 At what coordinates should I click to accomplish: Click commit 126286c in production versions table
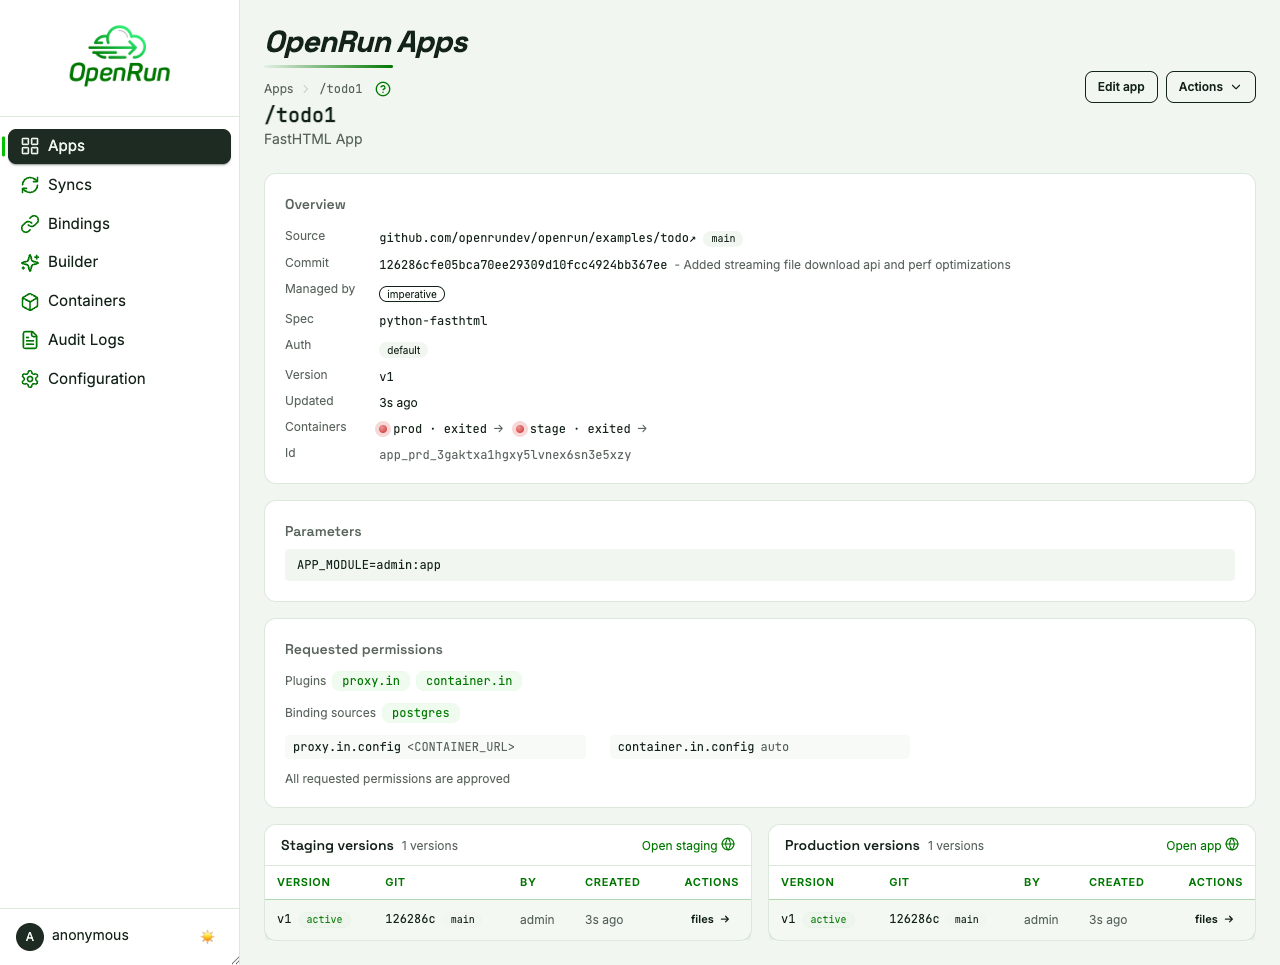(x=914, y=919)
